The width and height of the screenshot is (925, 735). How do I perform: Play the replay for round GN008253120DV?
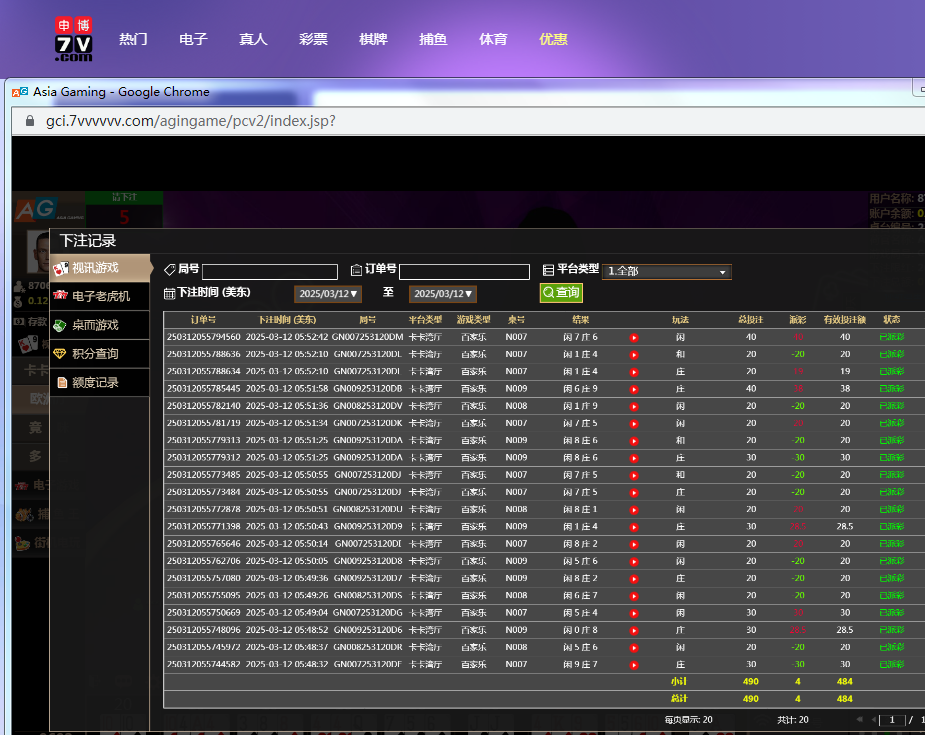634,407
